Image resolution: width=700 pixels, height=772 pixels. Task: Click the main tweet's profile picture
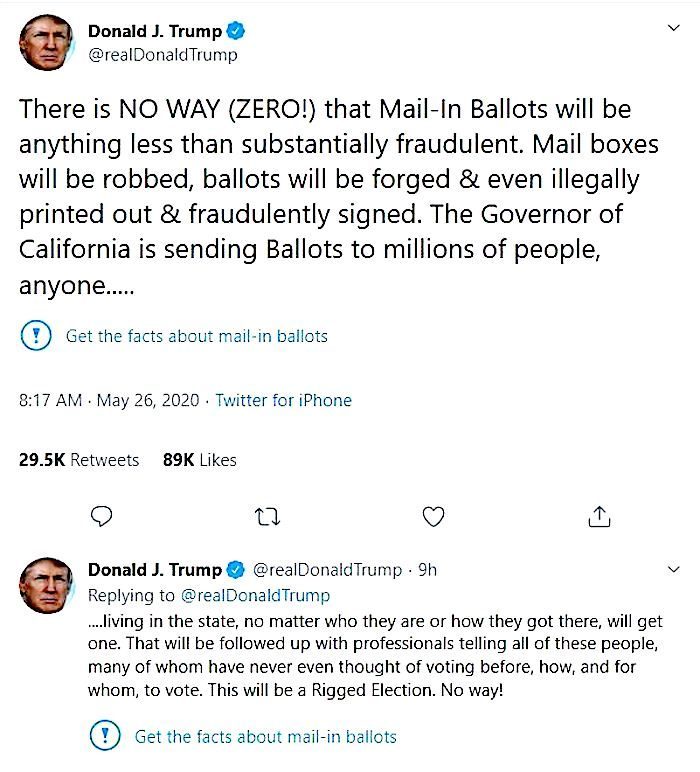[x=46, y=43]
